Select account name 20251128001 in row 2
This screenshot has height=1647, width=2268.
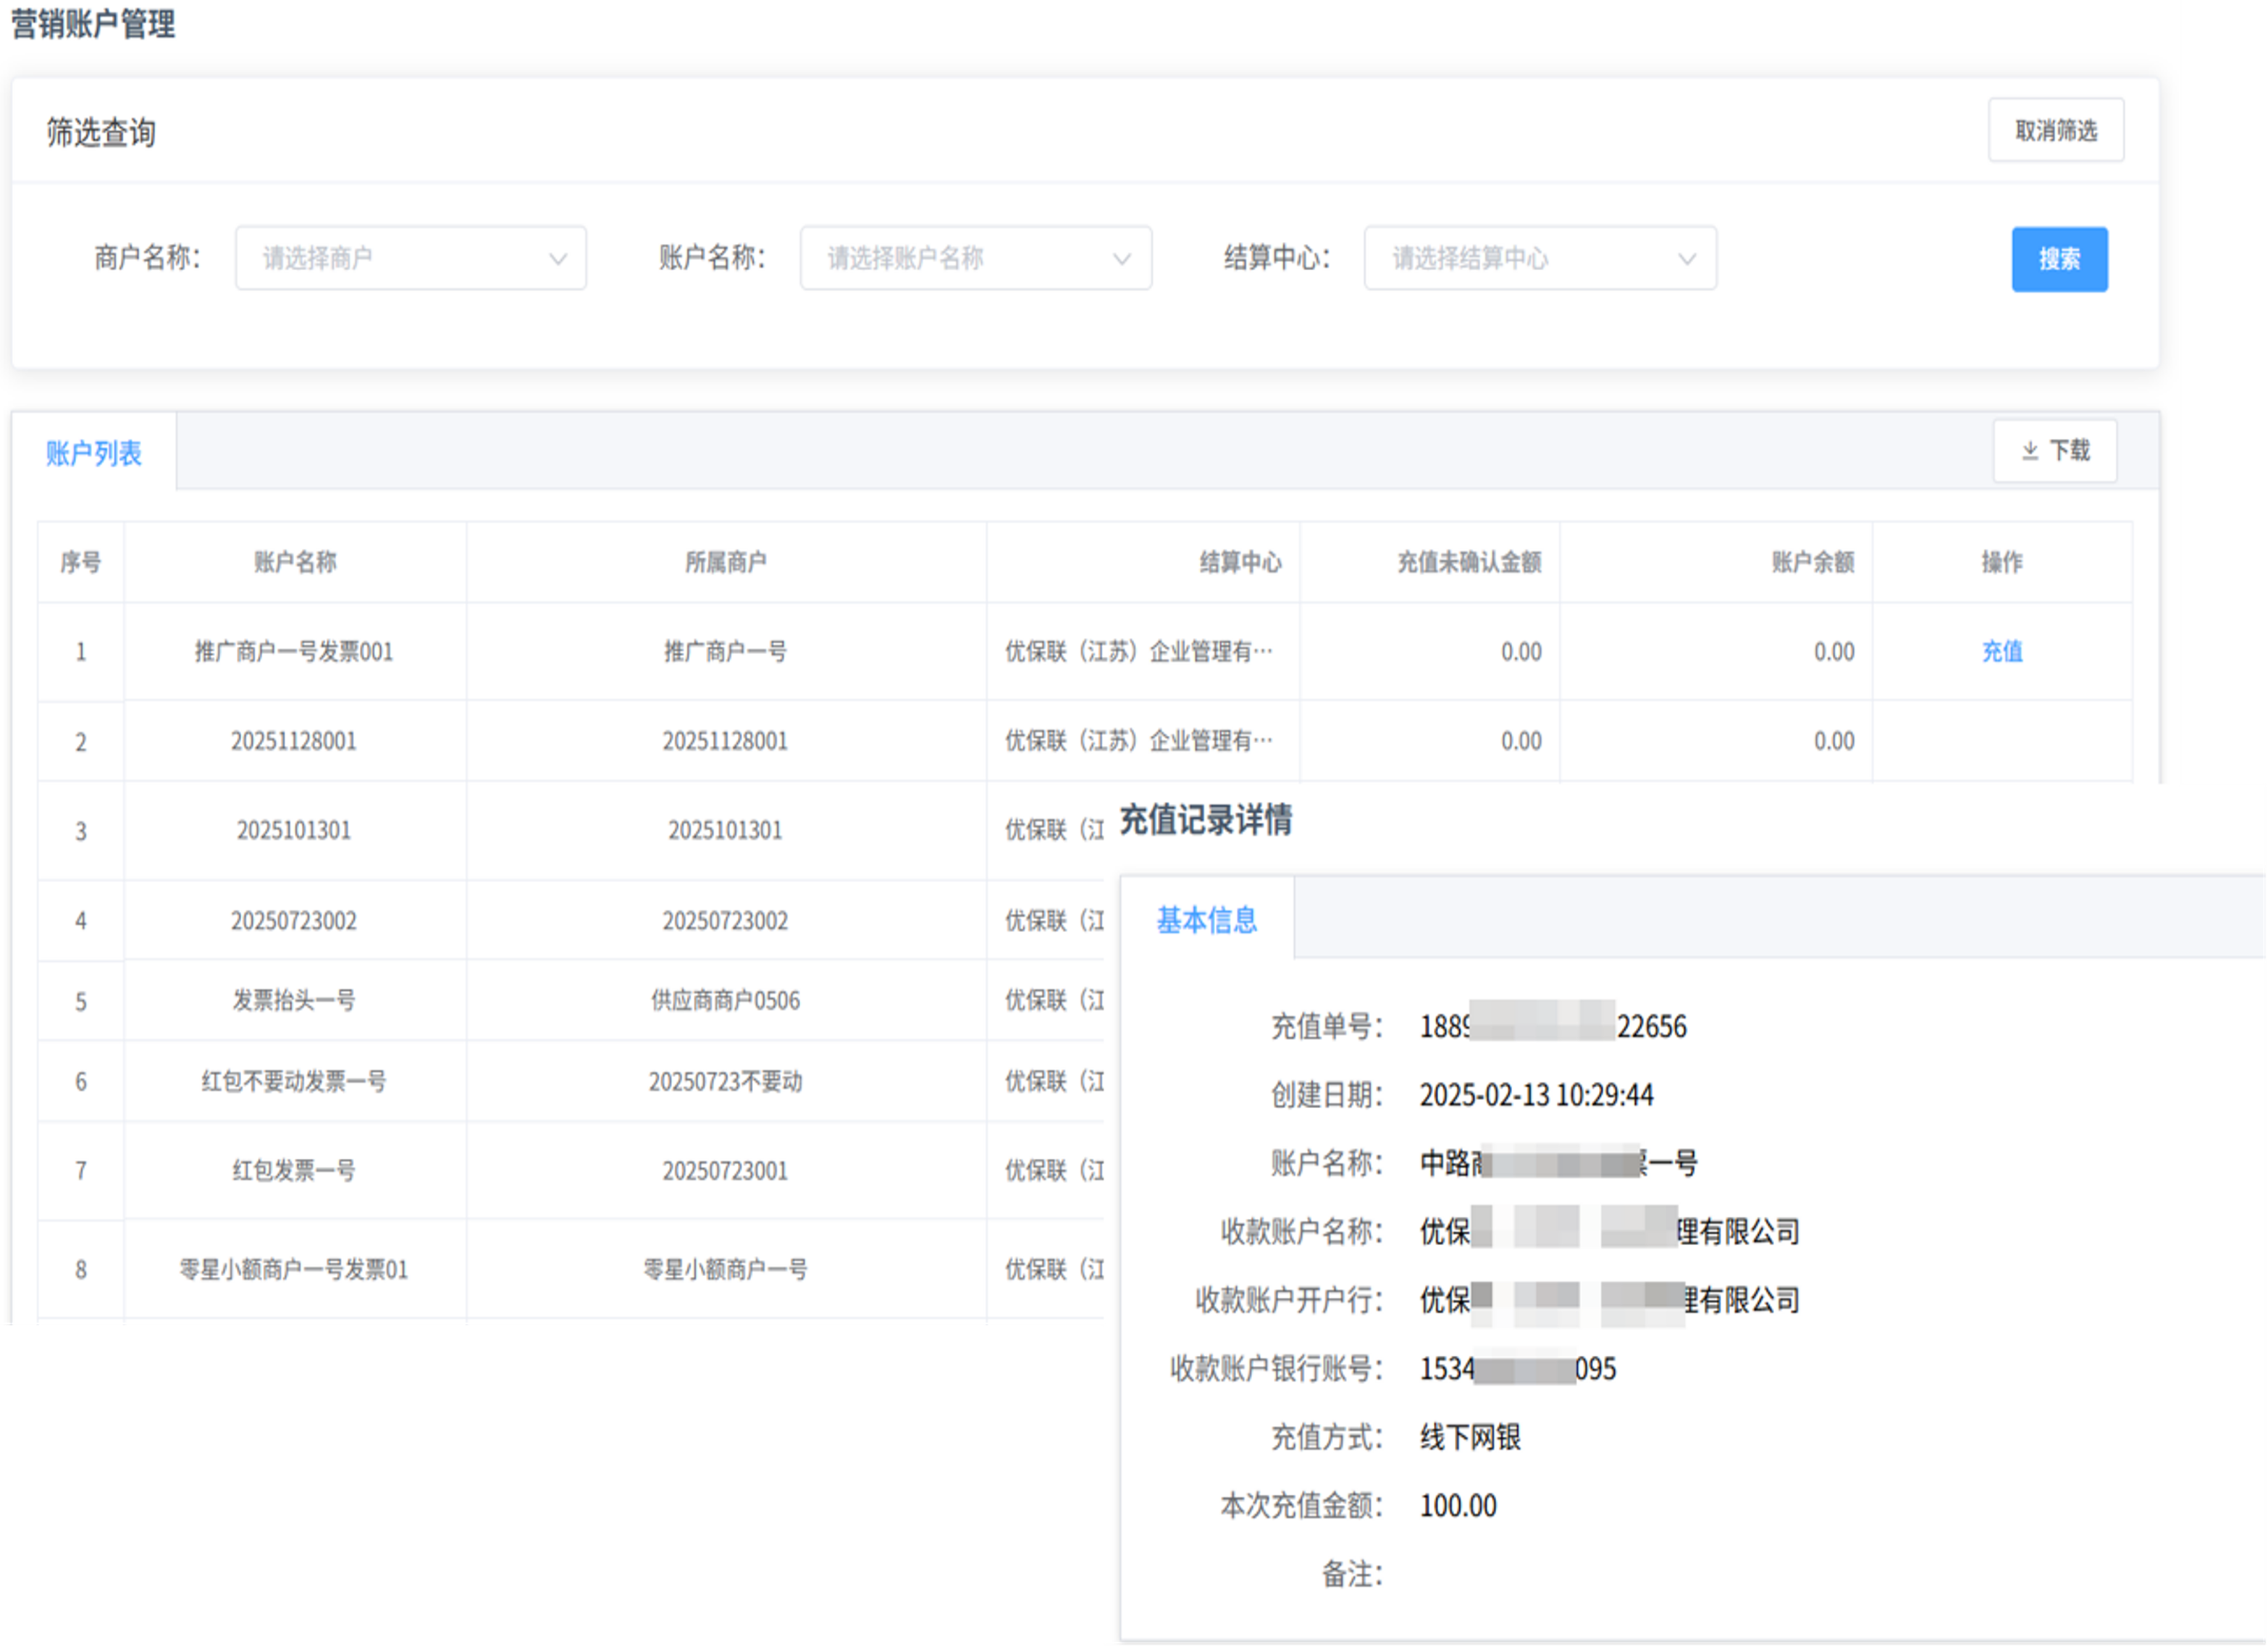point(294,741)
